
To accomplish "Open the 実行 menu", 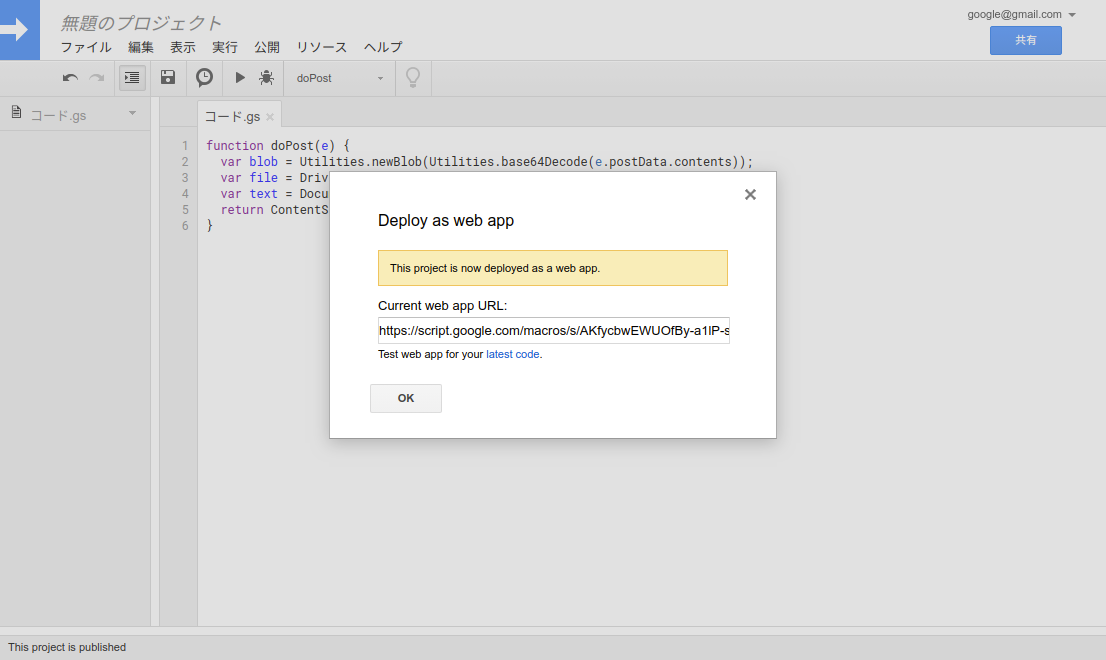I will [225, 47].
